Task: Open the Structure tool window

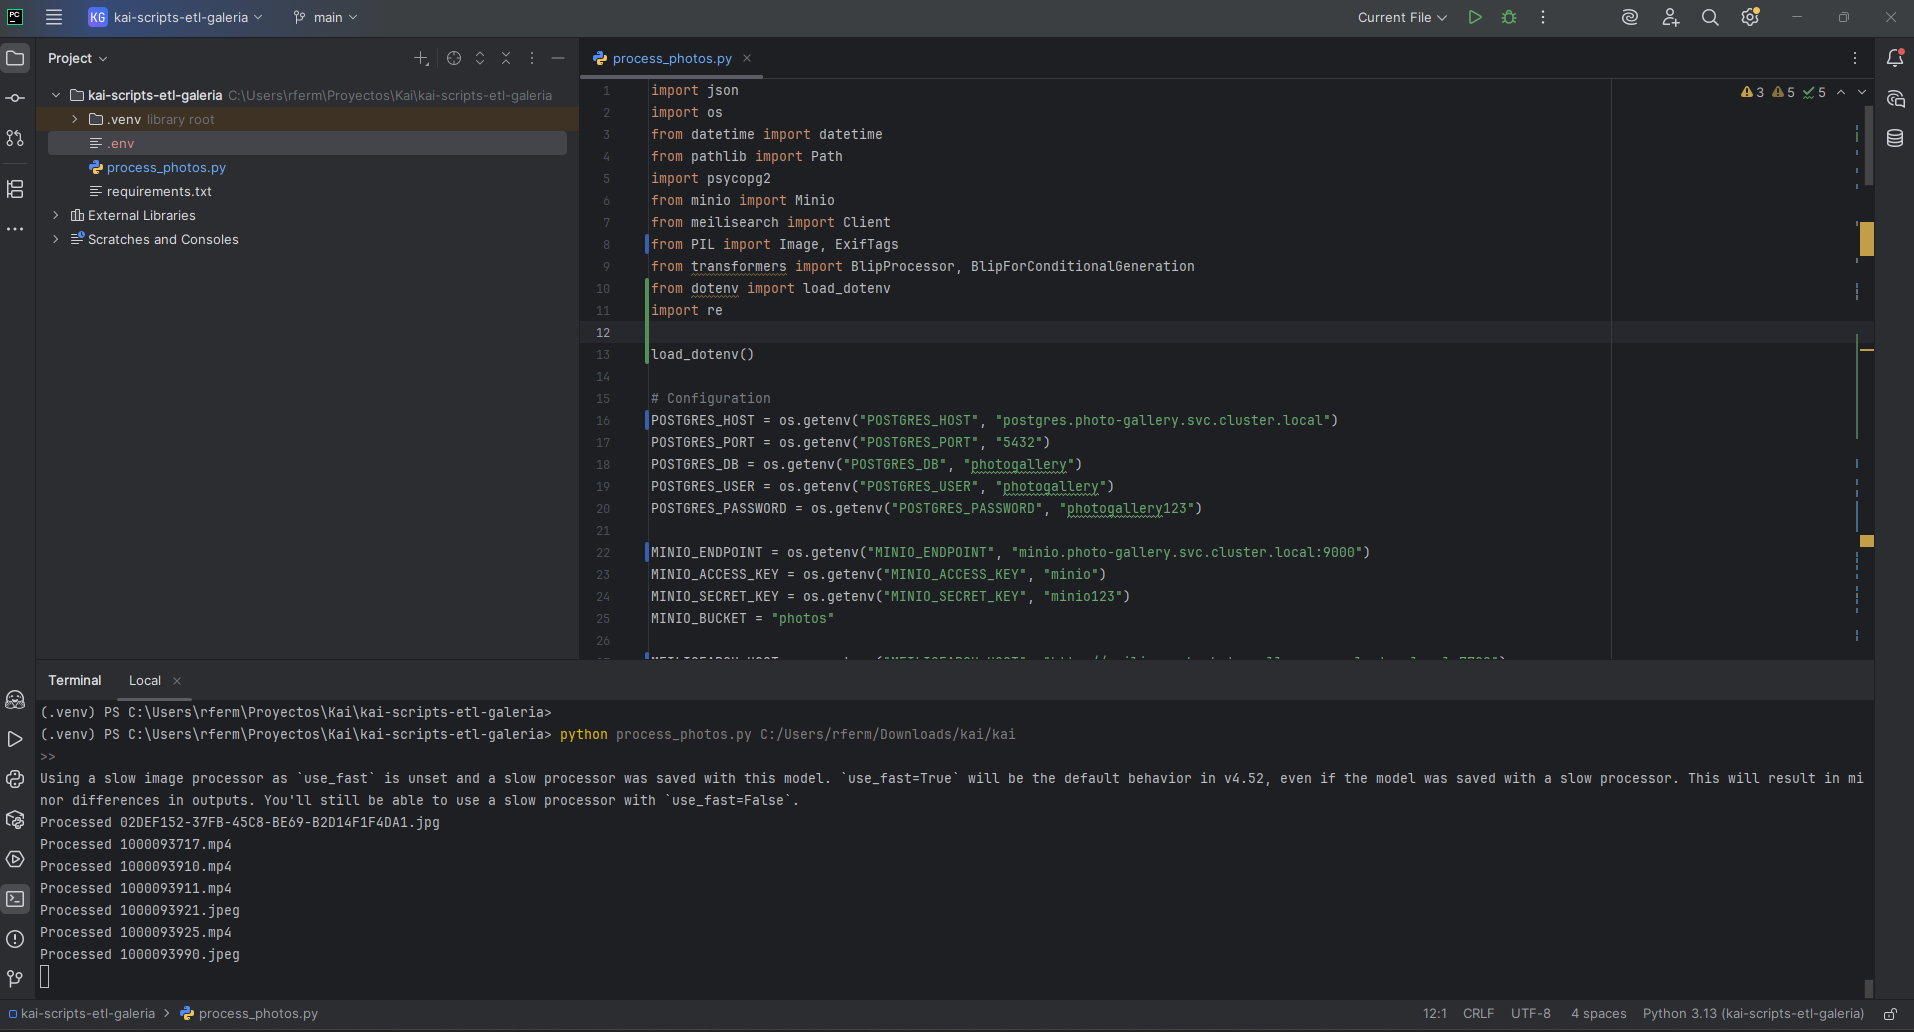Action: 15,189
